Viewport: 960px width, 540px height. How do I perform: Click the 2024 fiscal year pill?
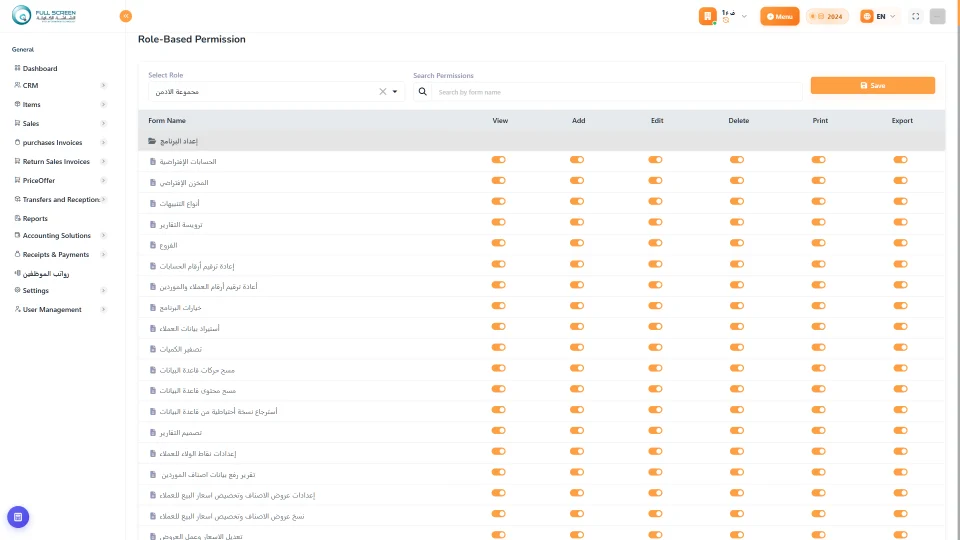[827, 17]
